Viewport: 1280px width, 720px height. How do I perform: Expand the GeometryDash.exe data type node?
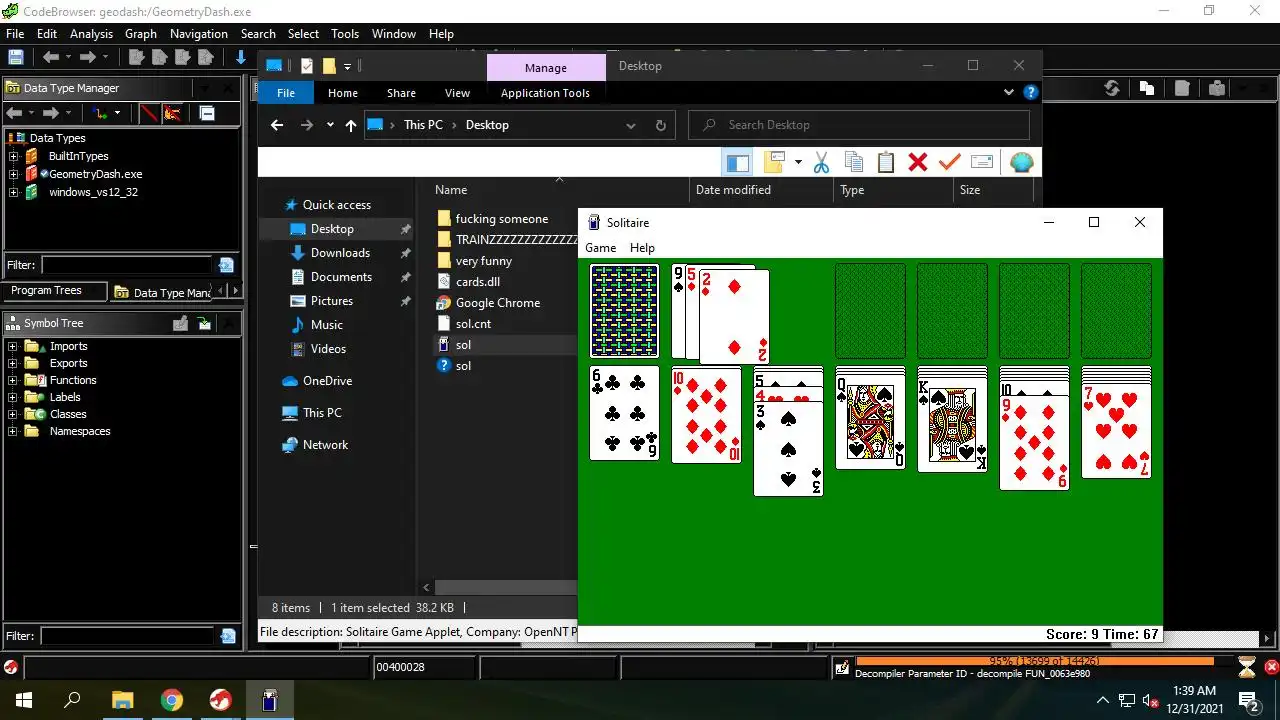tap(14, 174)
